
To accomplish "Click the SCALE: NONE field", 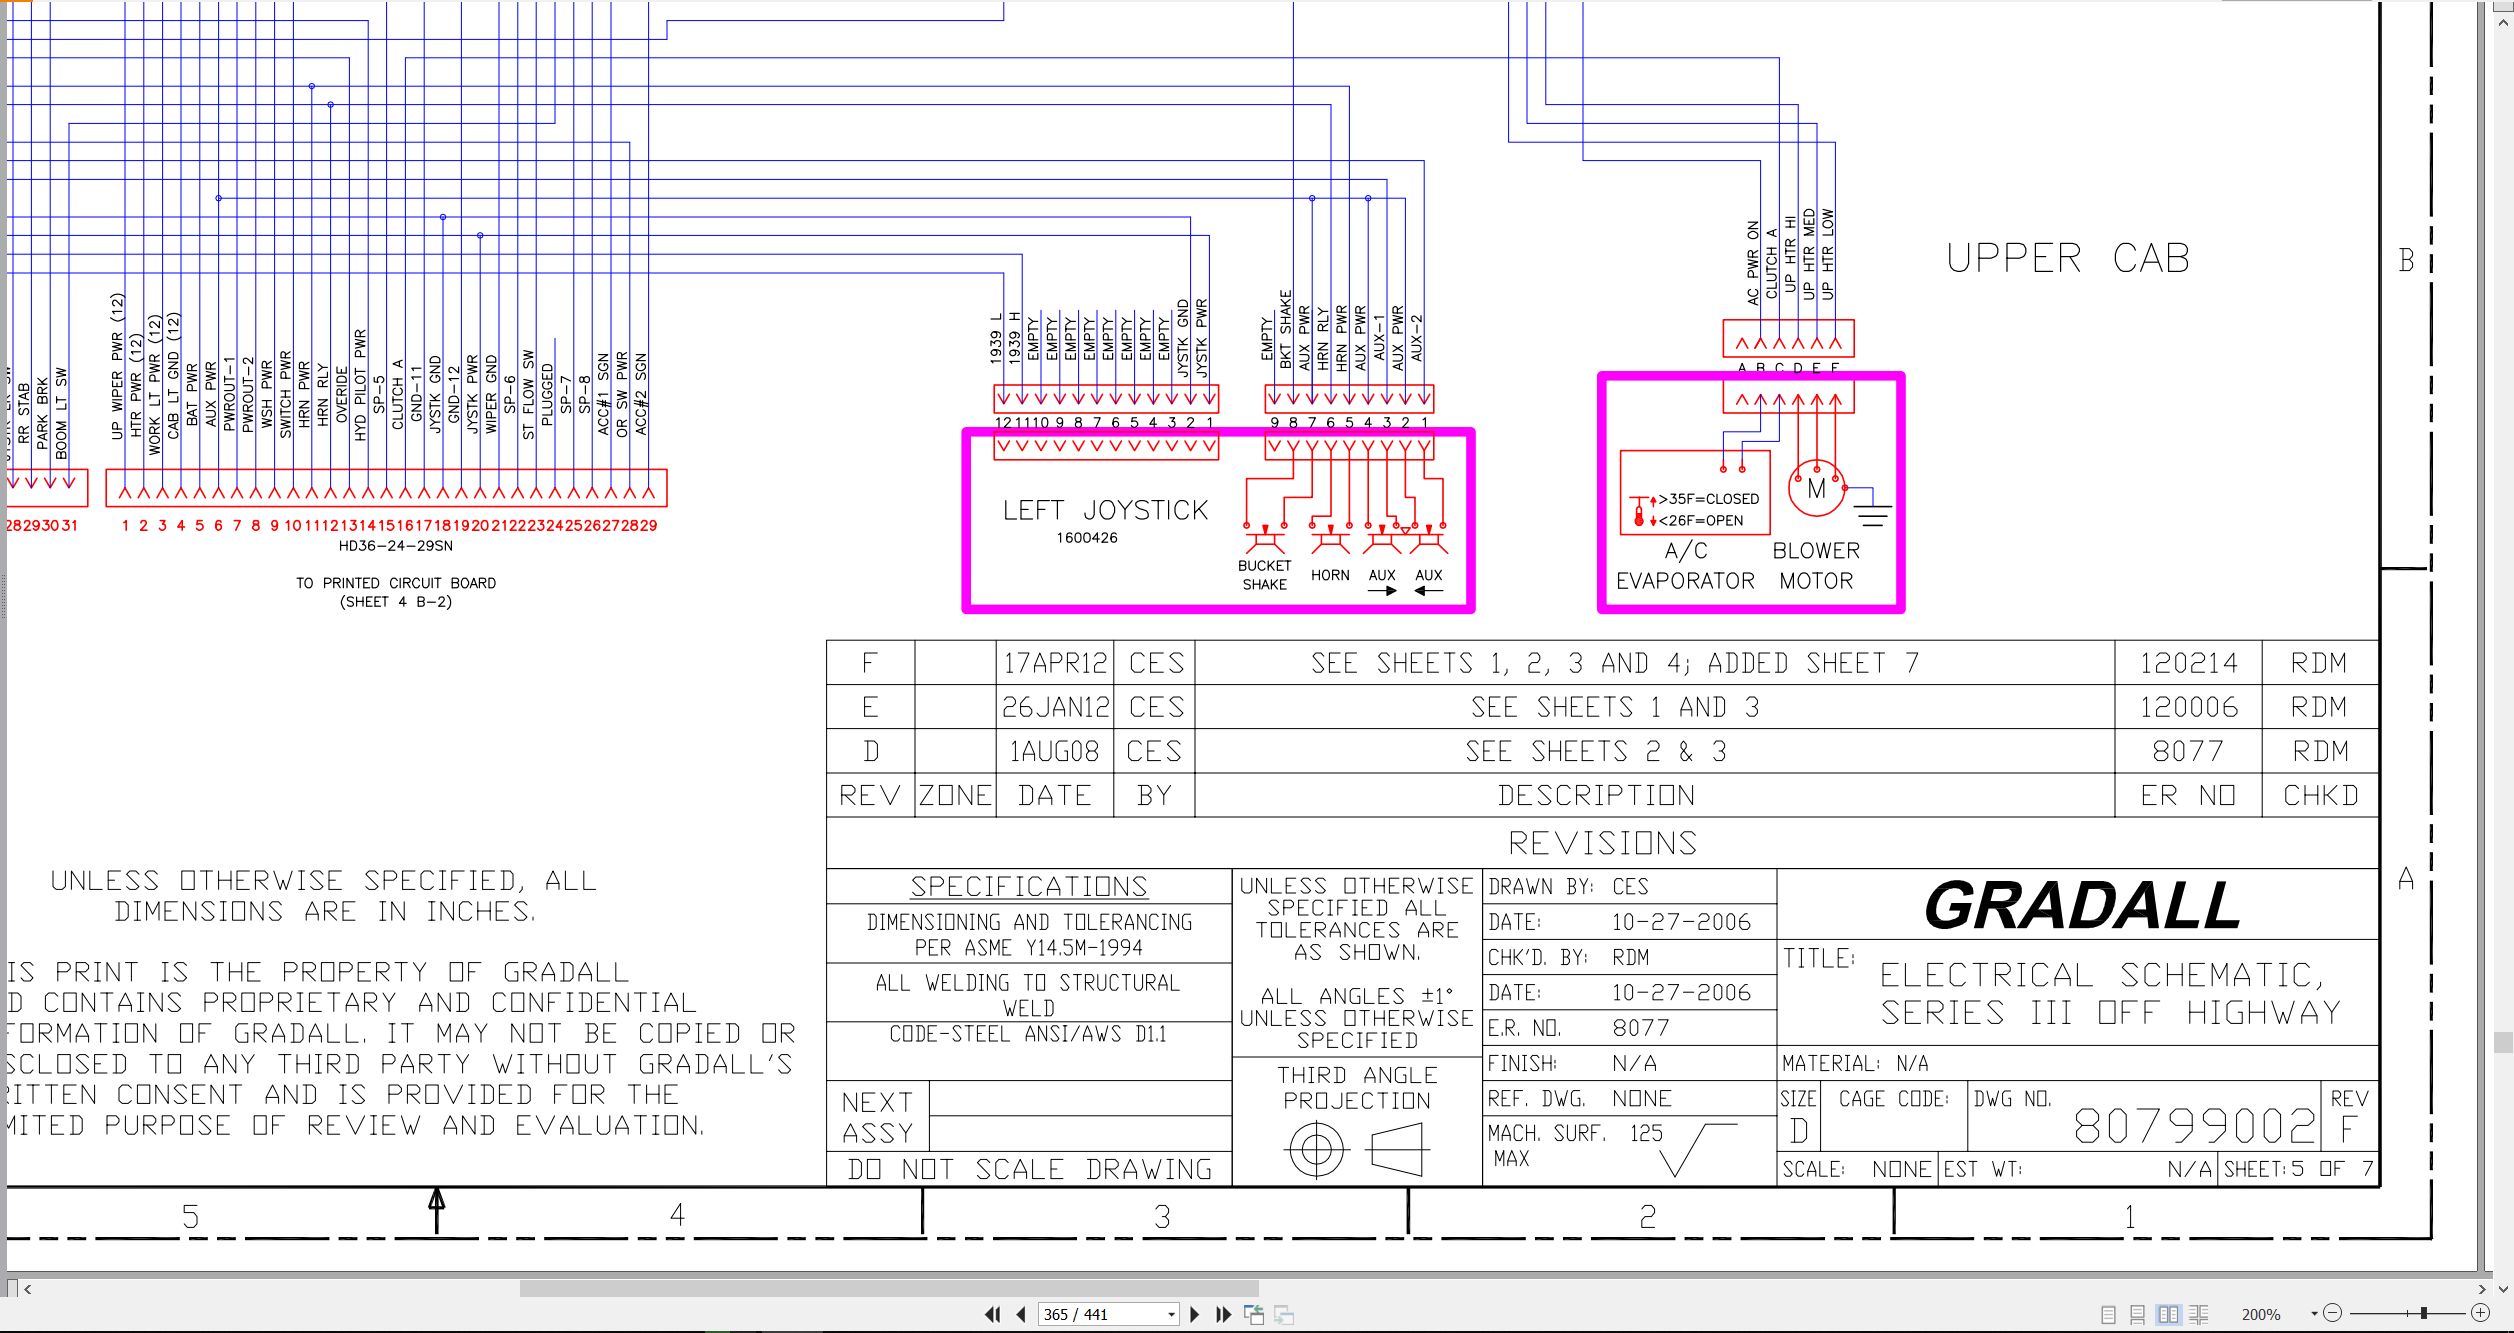I will pyautogui.click(x=1856, y=1169).
